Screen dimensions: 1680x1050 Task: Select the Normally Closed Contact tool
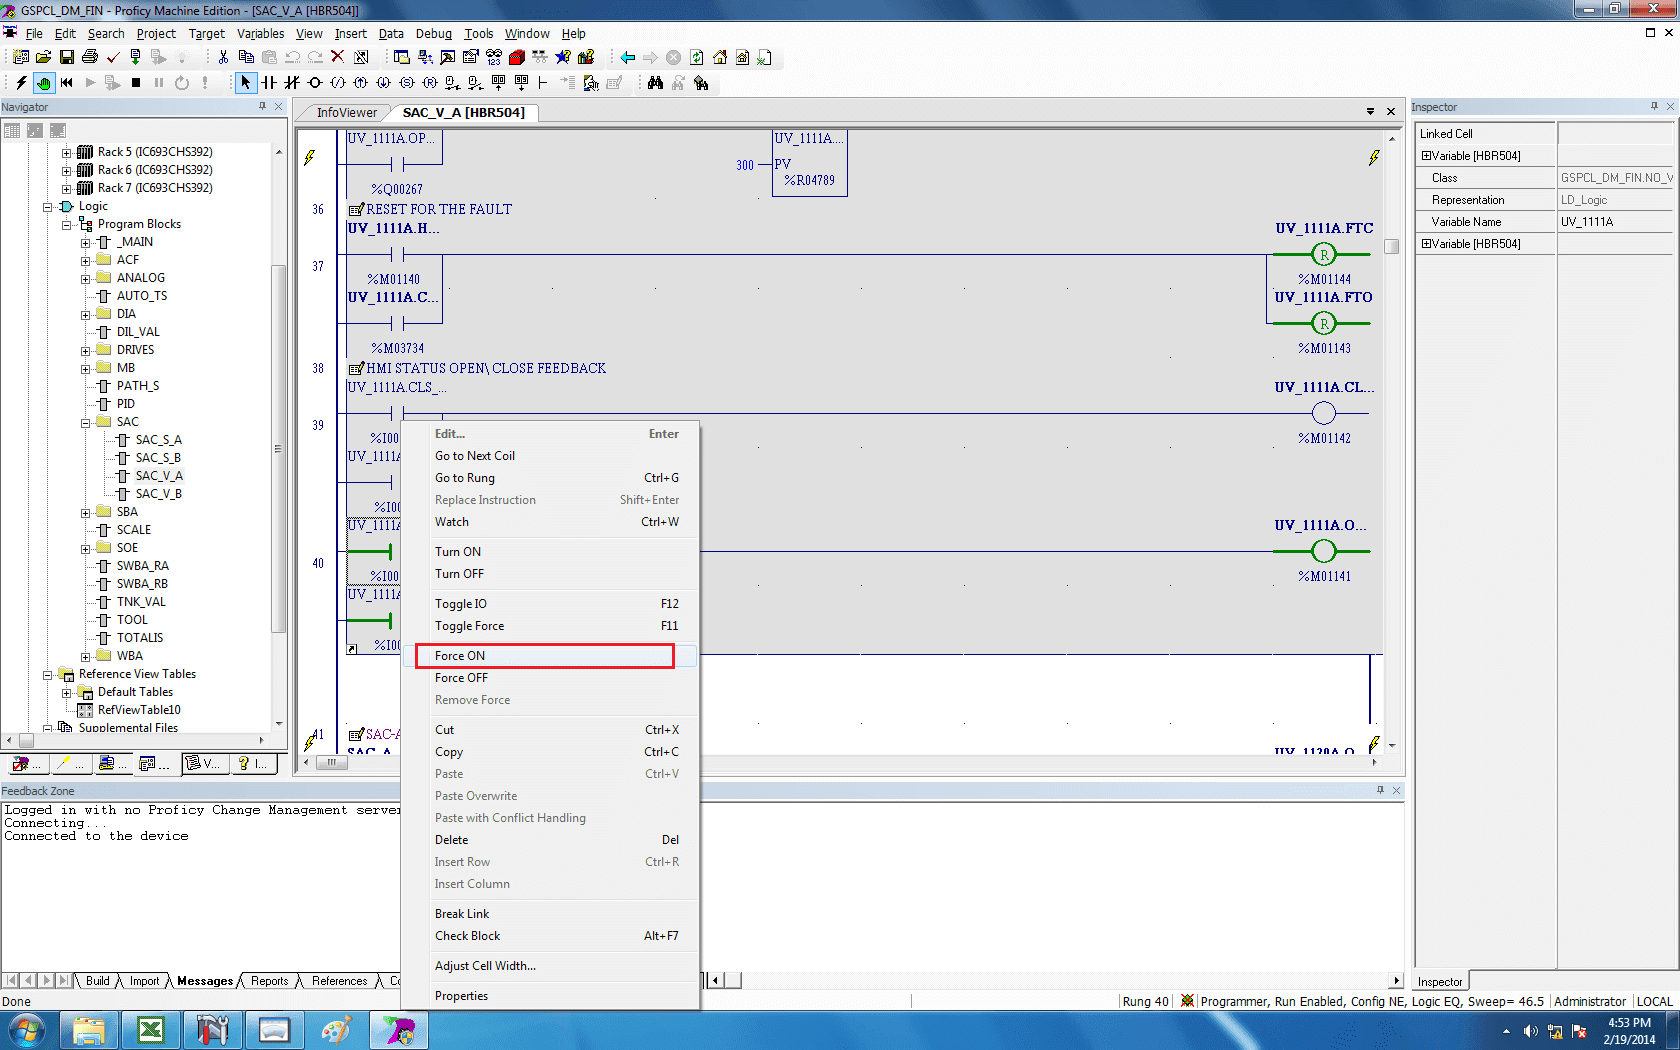(291, 83)
